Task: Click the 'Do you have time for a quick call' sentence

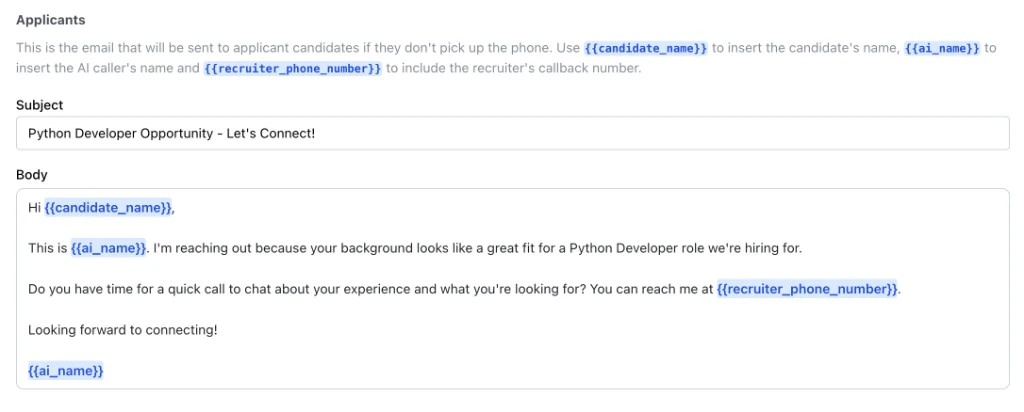Action: click(308, 289)
